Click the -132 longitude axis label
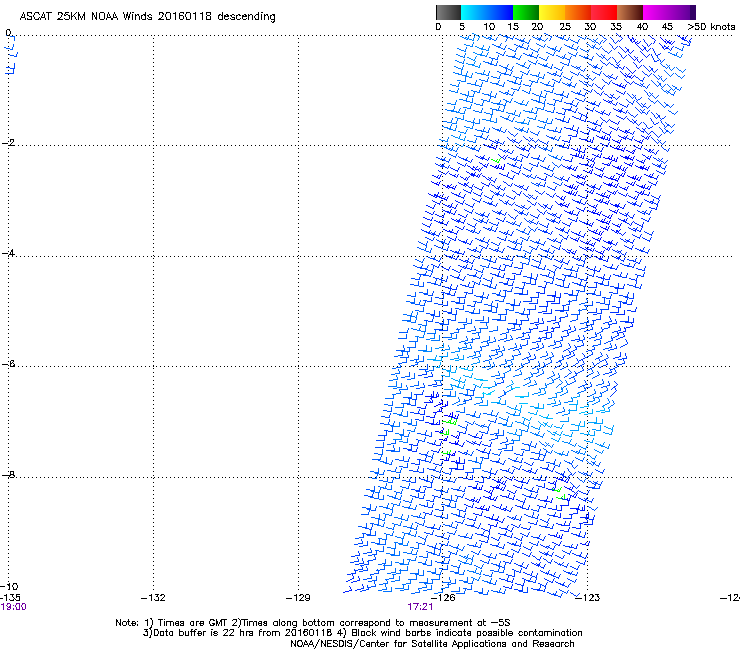Screen dimensions: 740x650 (153, 598)
